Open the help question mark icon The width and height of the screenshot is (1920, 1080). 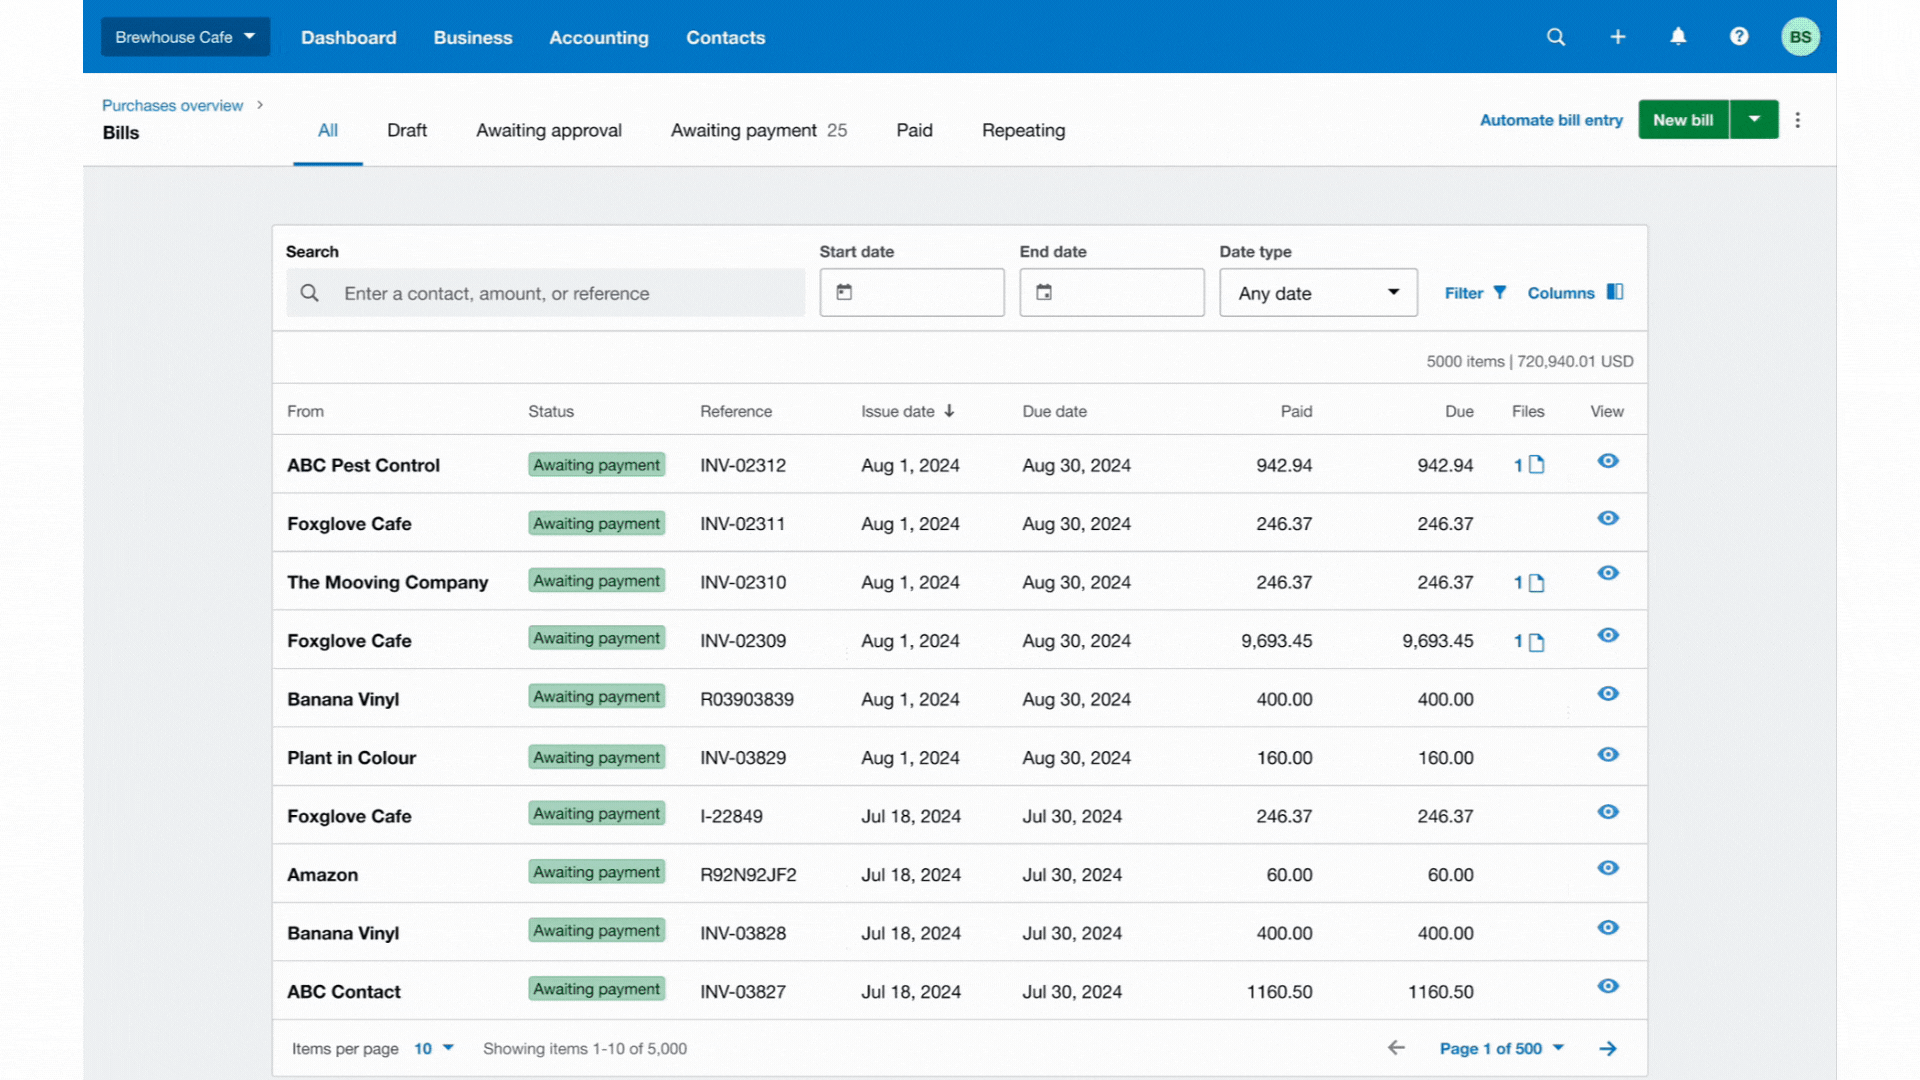tap(1739, 37)
